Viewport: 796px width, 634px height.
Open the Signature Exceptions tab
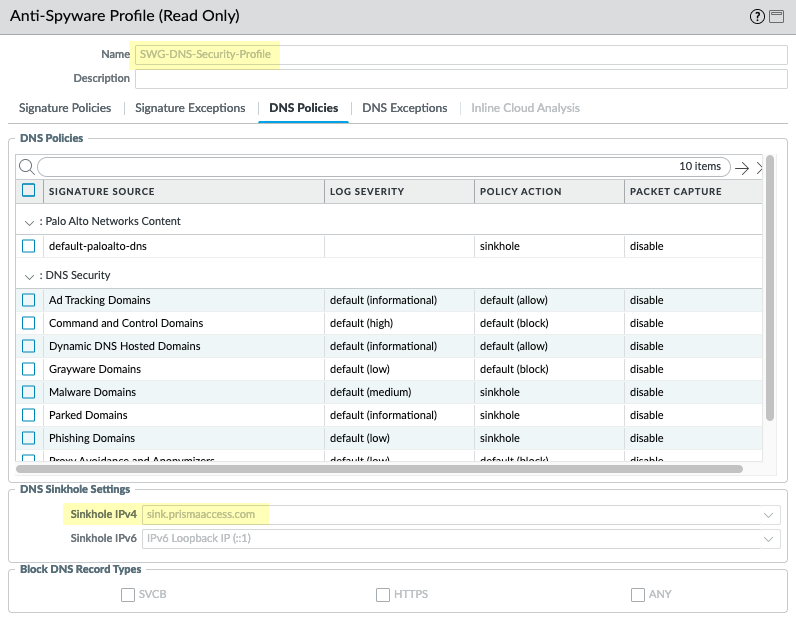click(x=190, y=108)
